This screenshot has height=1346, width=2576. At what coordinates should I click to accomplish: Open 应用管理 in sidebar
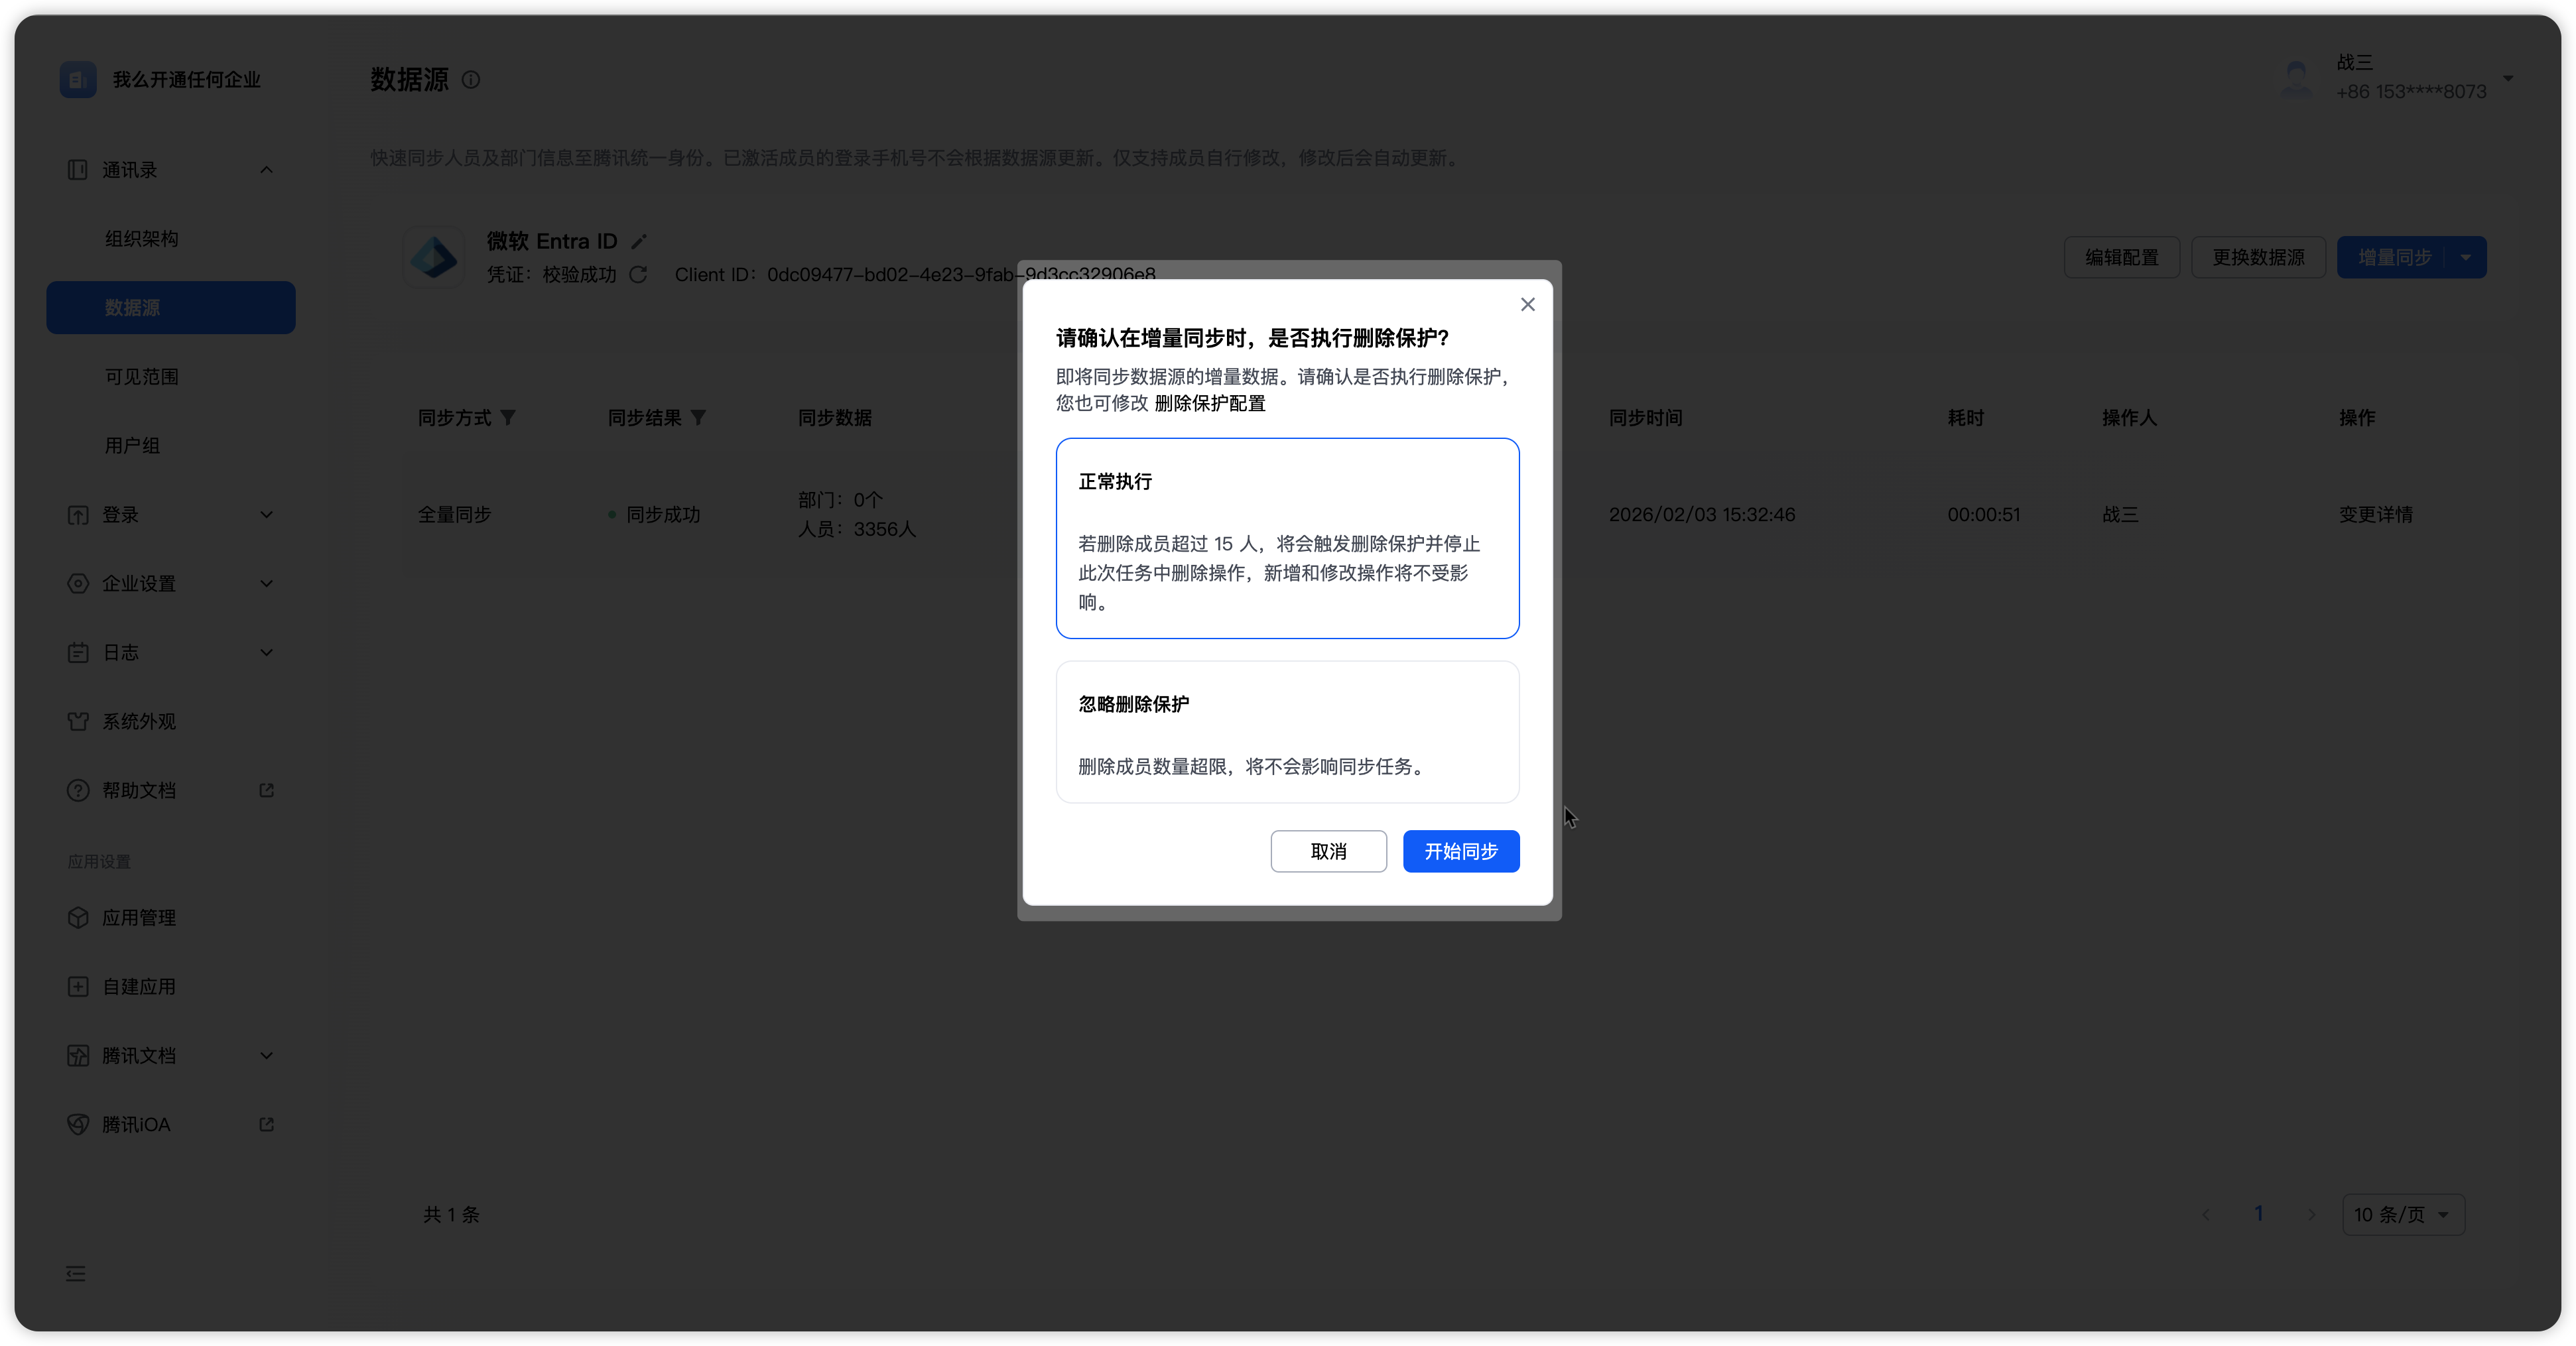[139, 917]
